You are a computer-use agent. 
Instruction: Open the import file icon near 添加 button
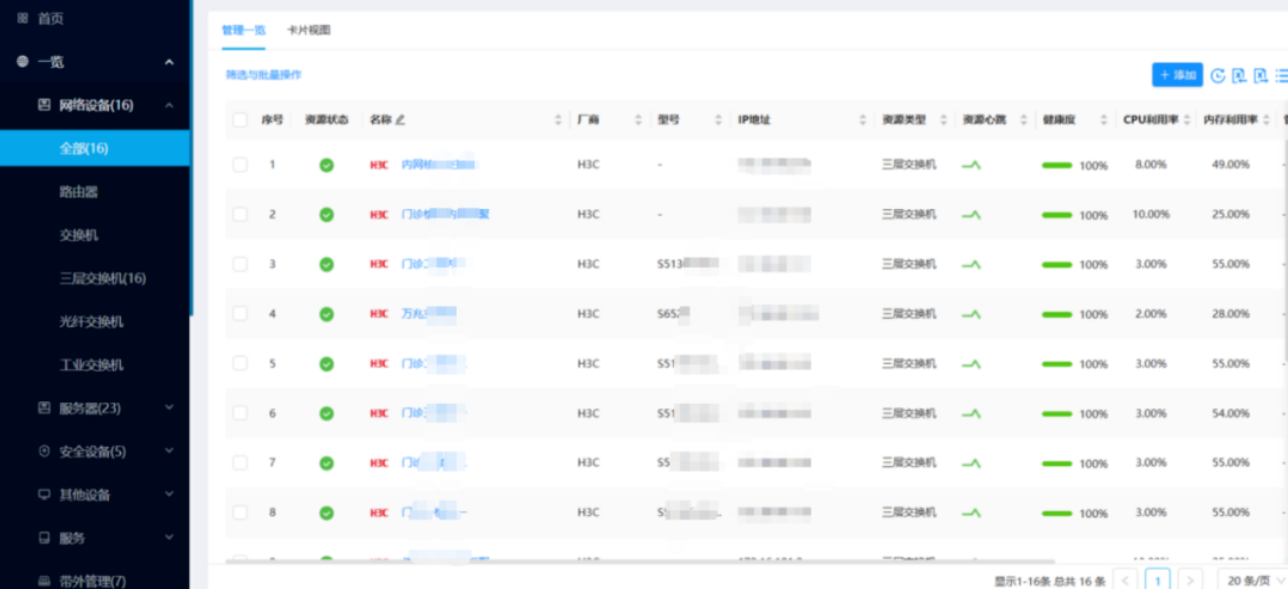pos(1240,74)
